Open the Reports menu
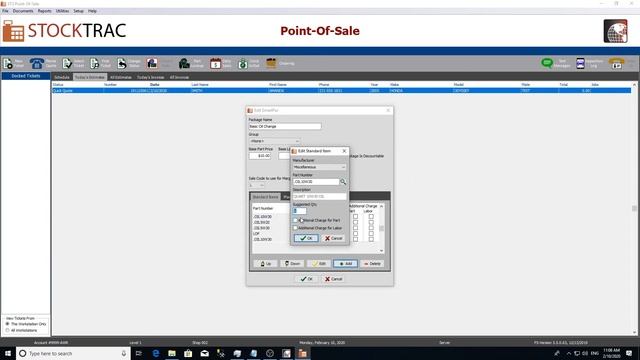Image resolution: width=640 pixels, height=360 pixels. (x=44, y=11)
